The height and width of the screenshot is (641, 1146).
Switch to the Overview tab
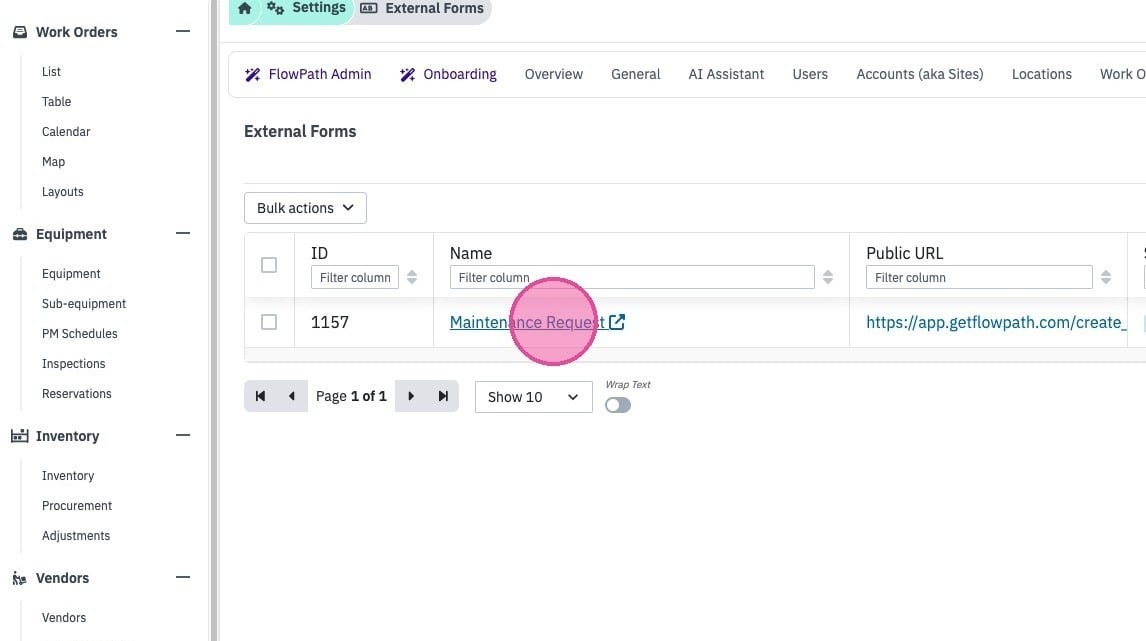(553, 75)
